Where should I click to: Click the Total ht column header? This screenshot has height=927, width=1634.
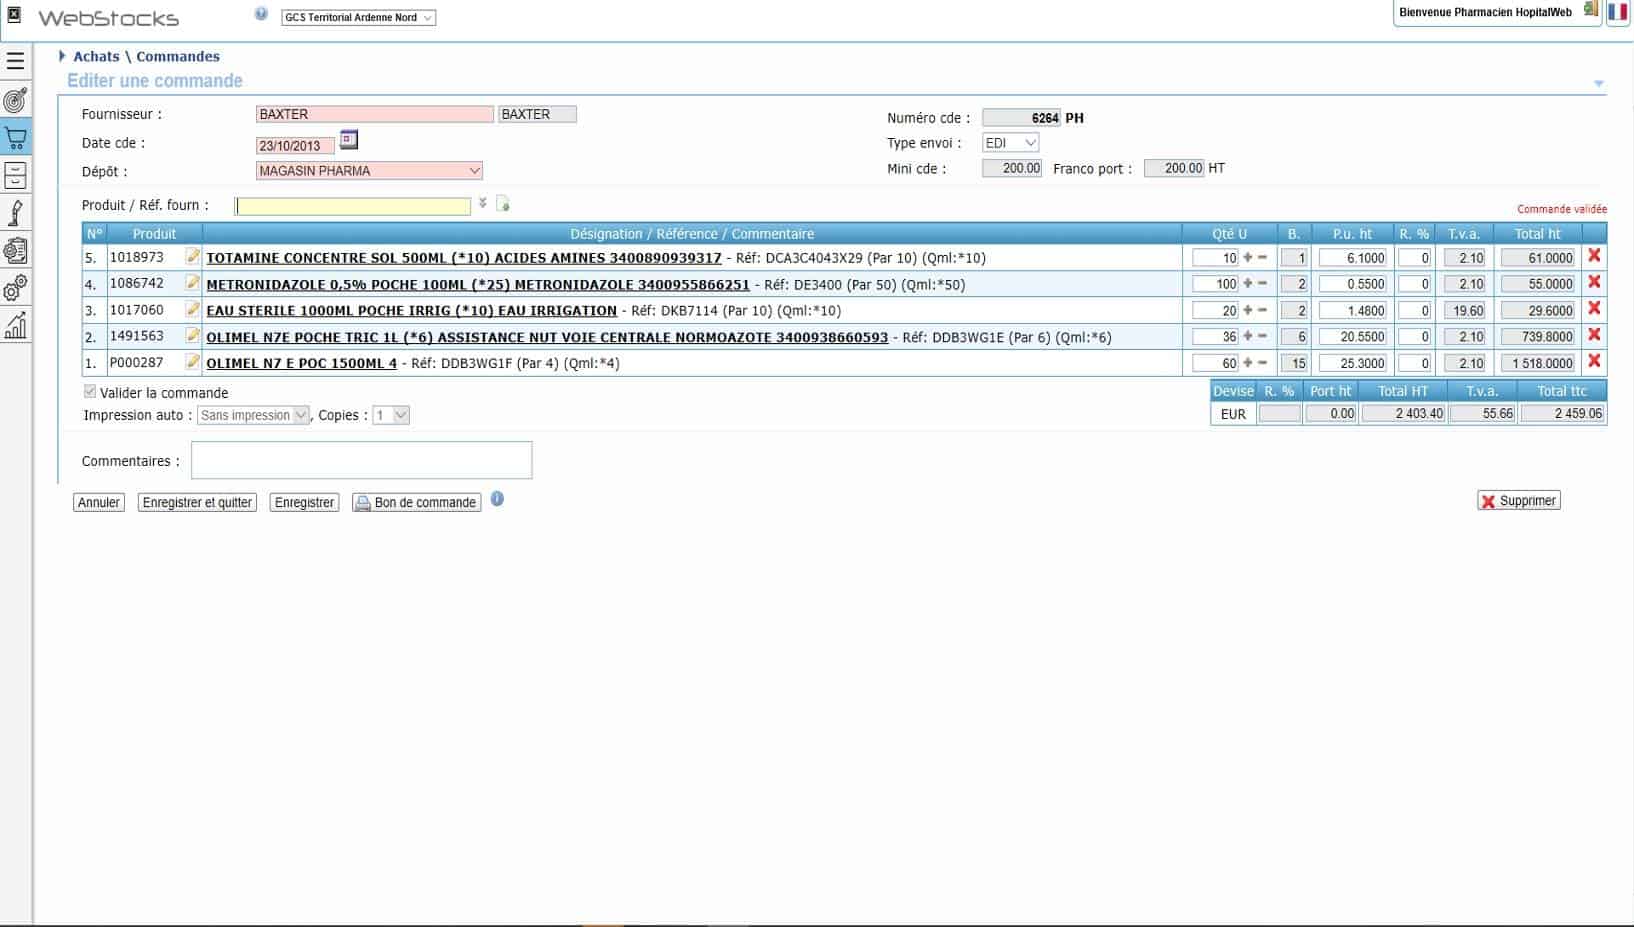1537,233
